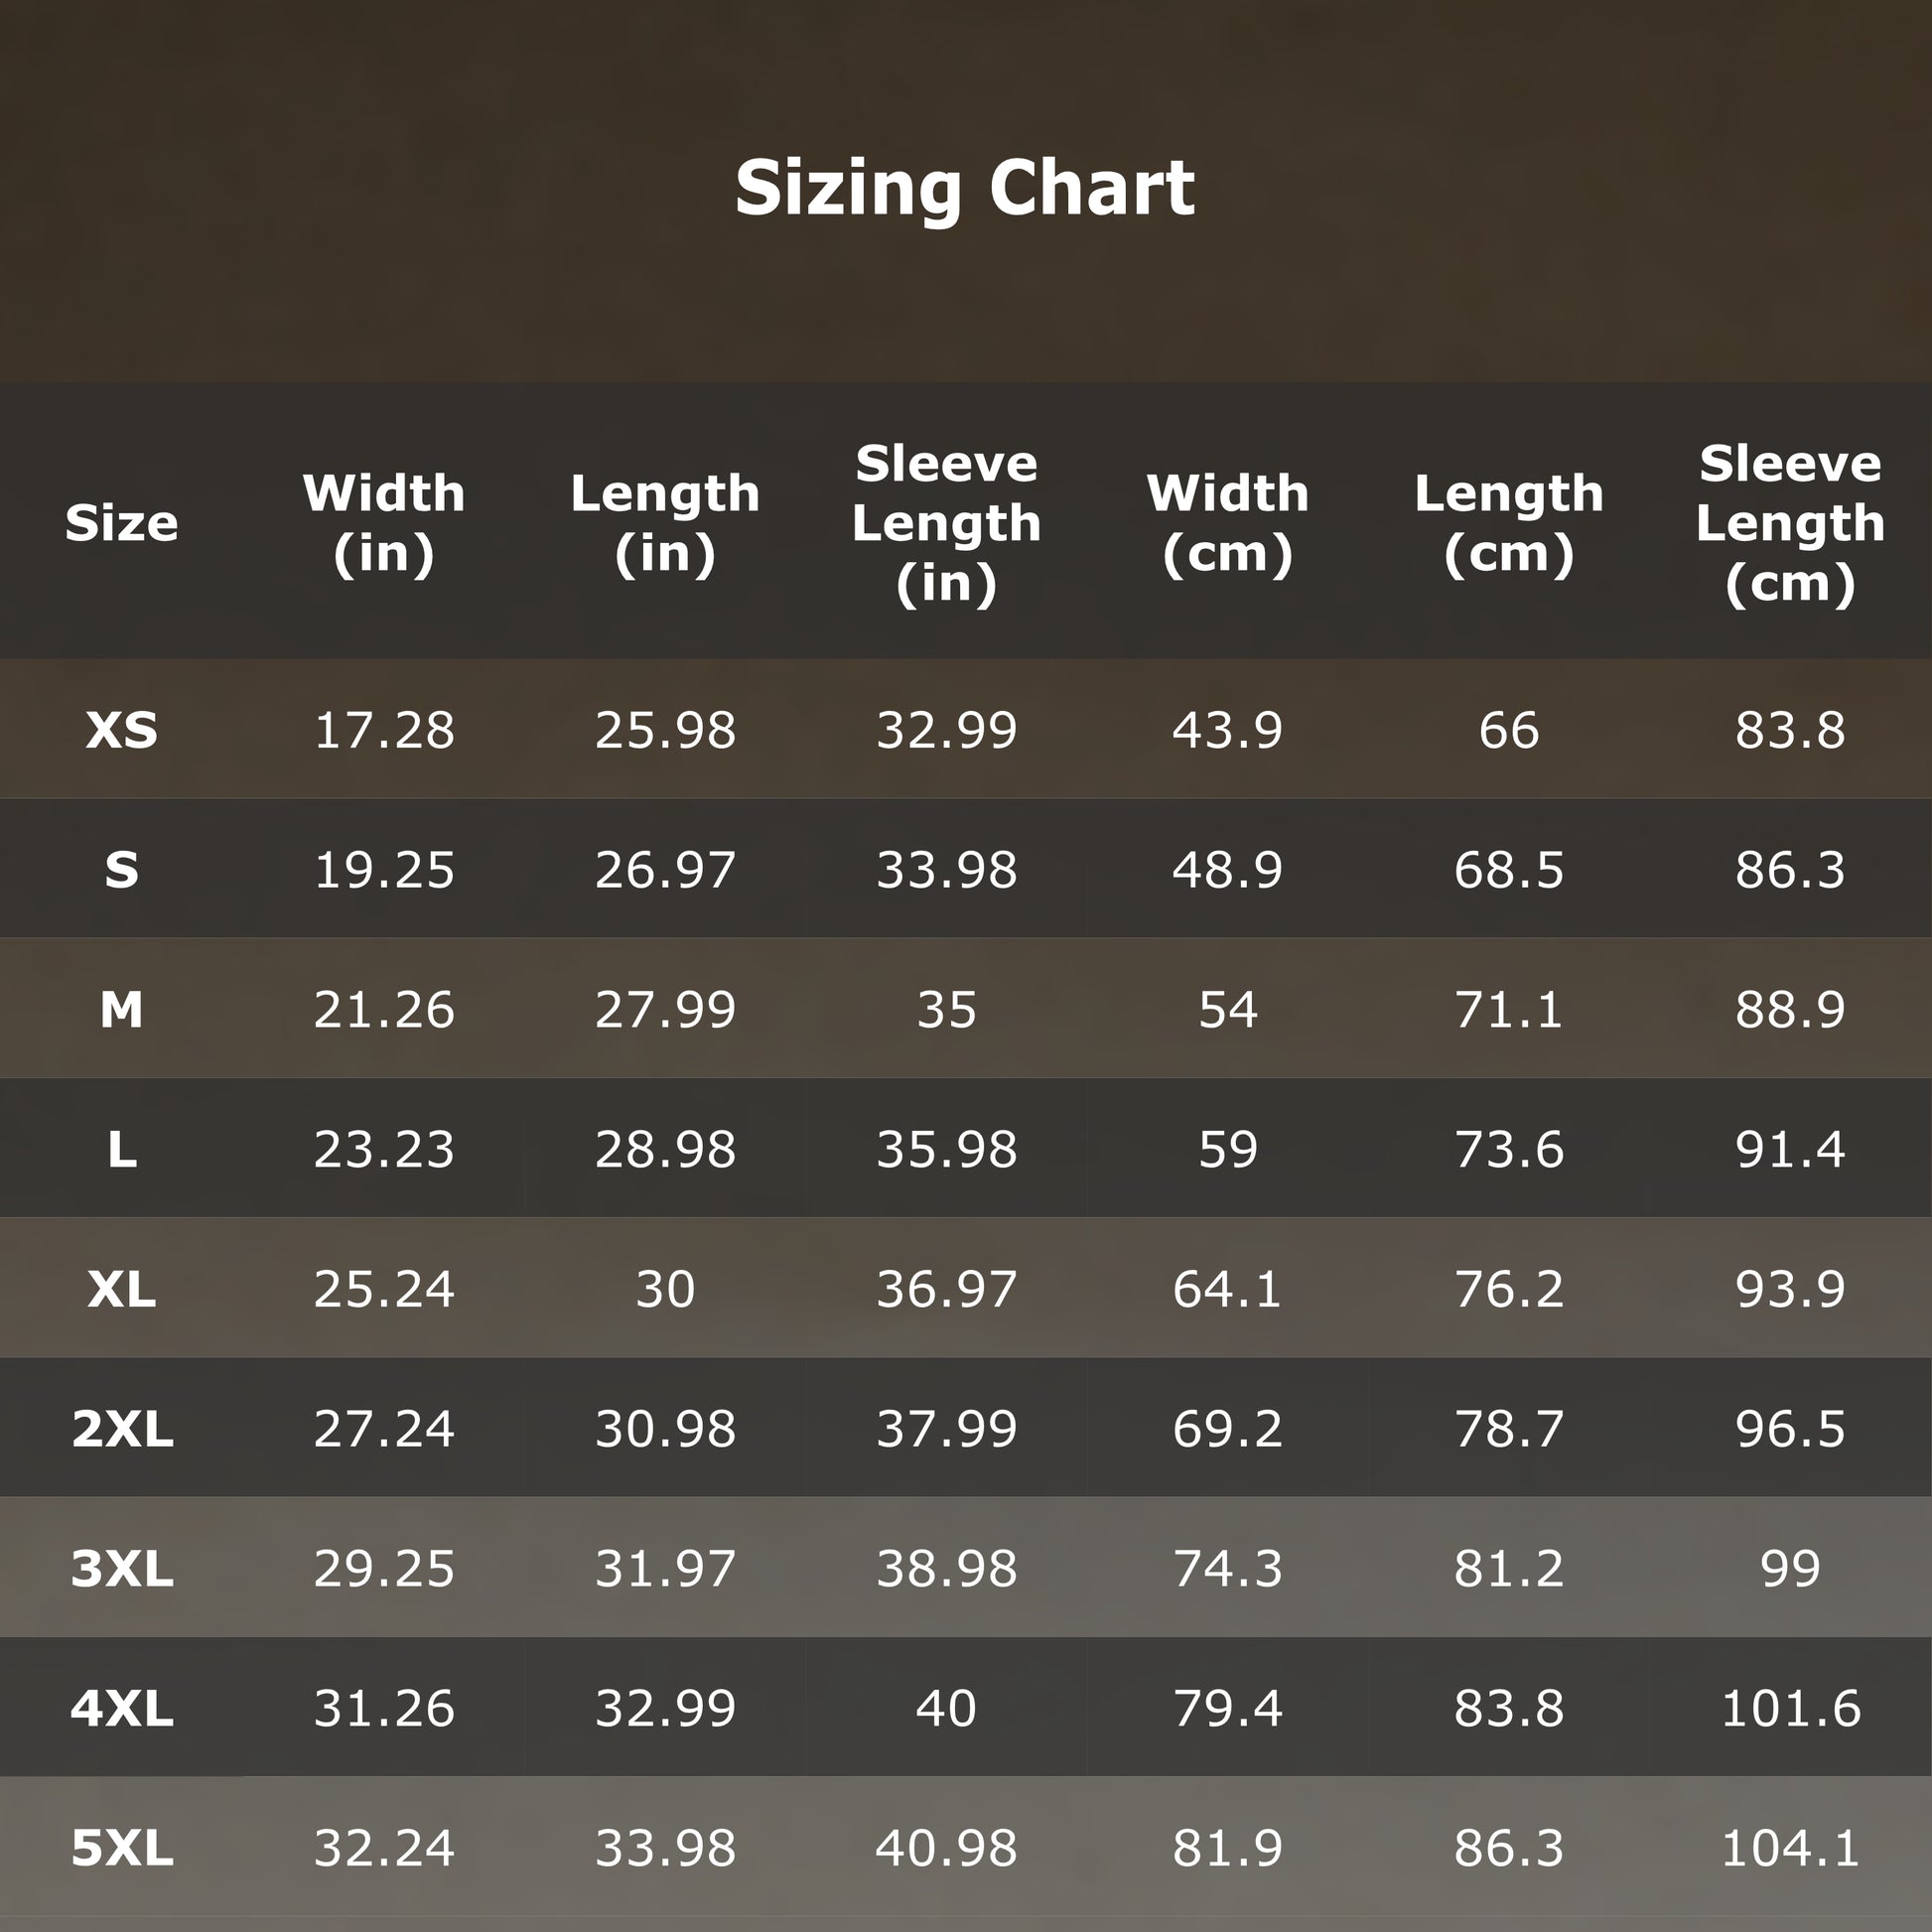1932x1932 pixels.
Task: Select the Sleeve Length (in) header
Action: [946, 523]
